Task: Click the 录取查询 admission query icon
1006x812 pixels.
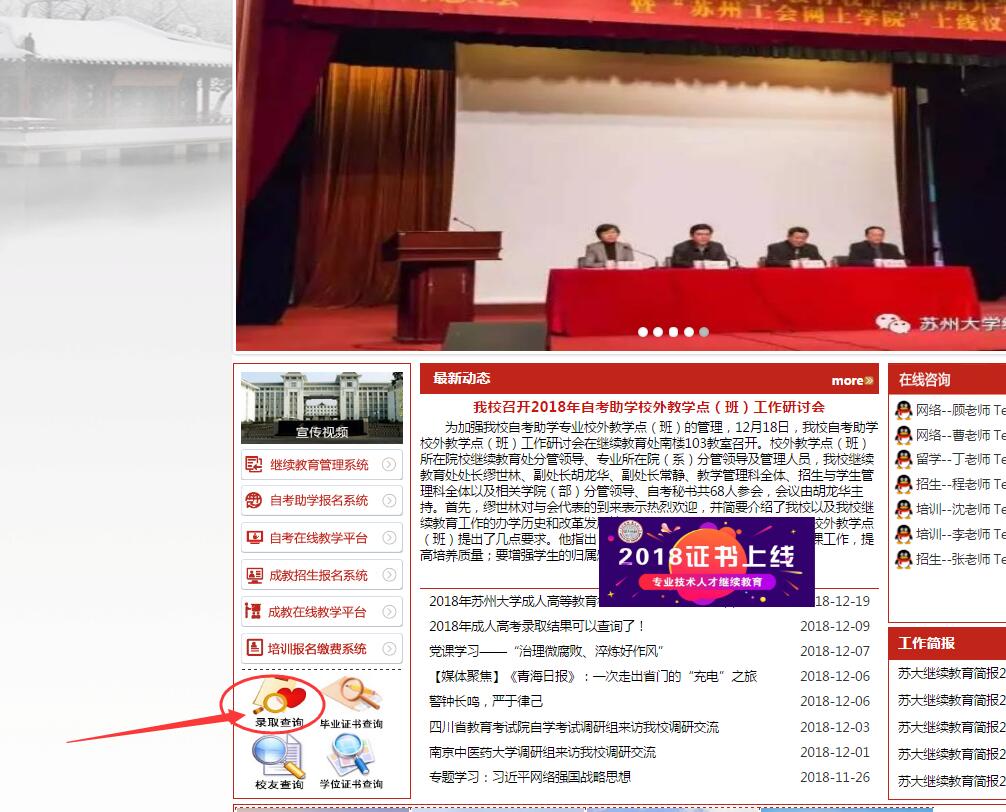Action: click(x=277, y=698)
